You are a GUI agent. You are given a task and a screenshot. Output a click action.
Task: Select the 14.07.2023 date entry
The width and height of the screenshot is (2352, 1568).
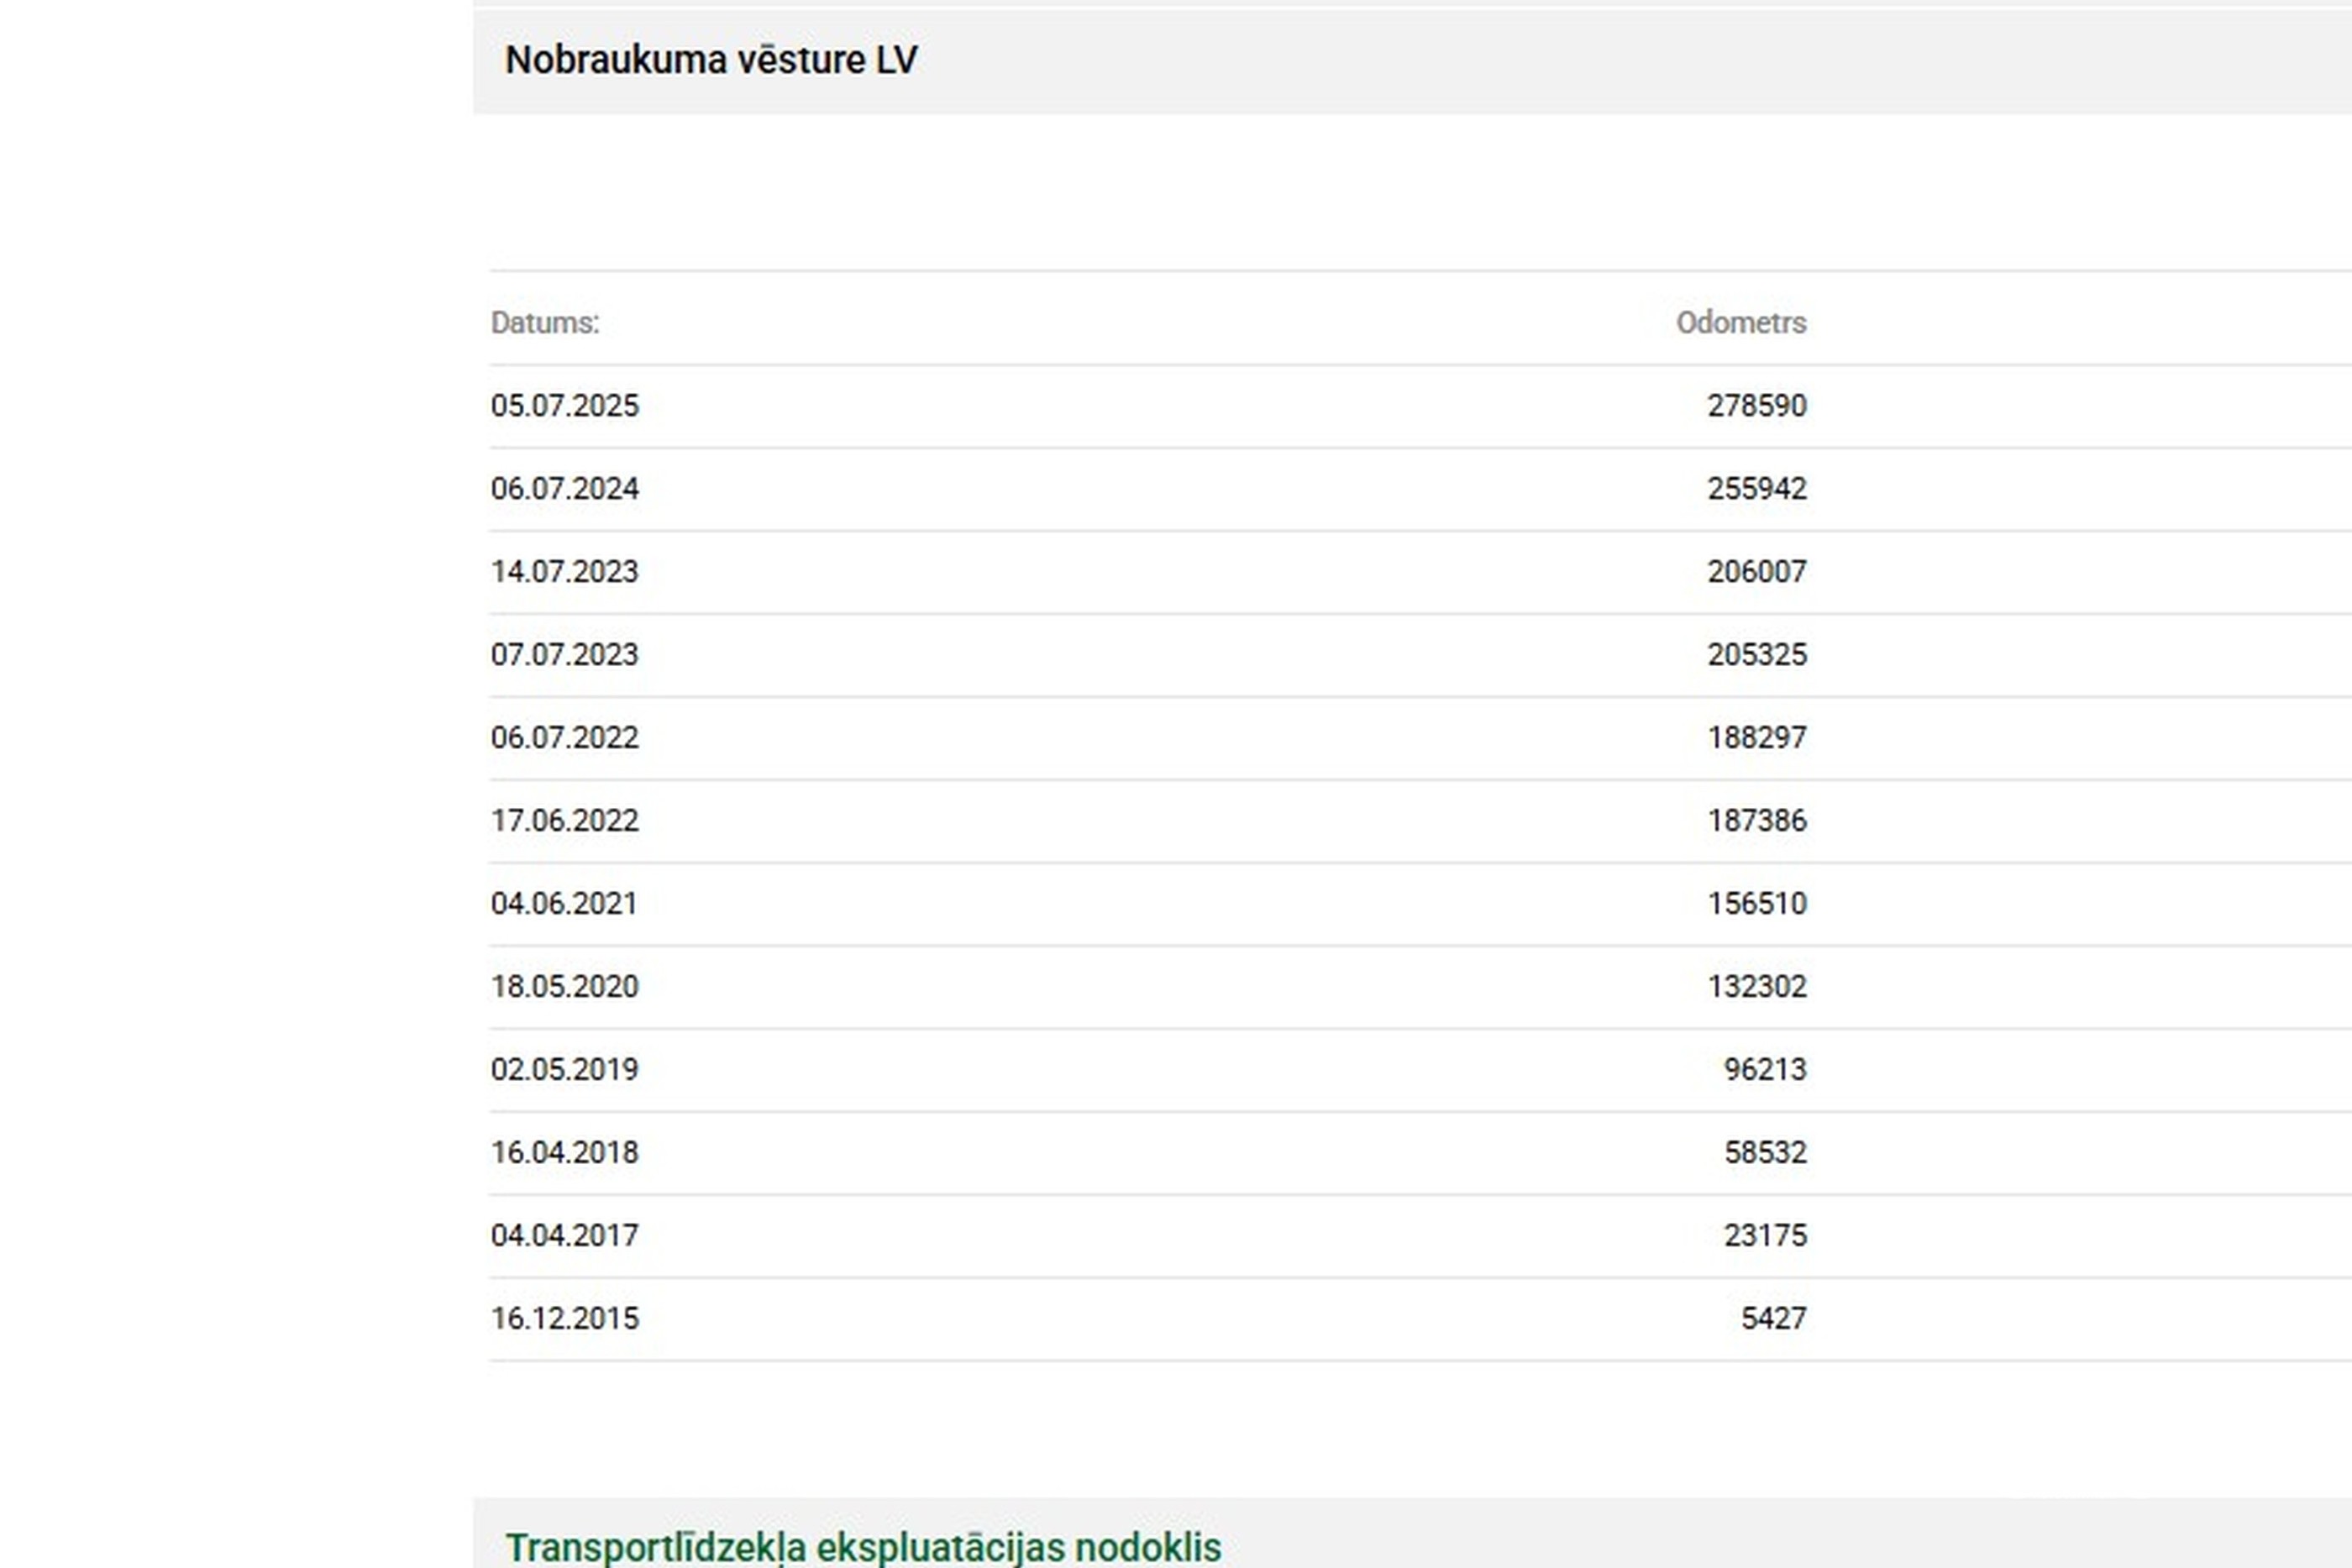(x=564, y=572)
